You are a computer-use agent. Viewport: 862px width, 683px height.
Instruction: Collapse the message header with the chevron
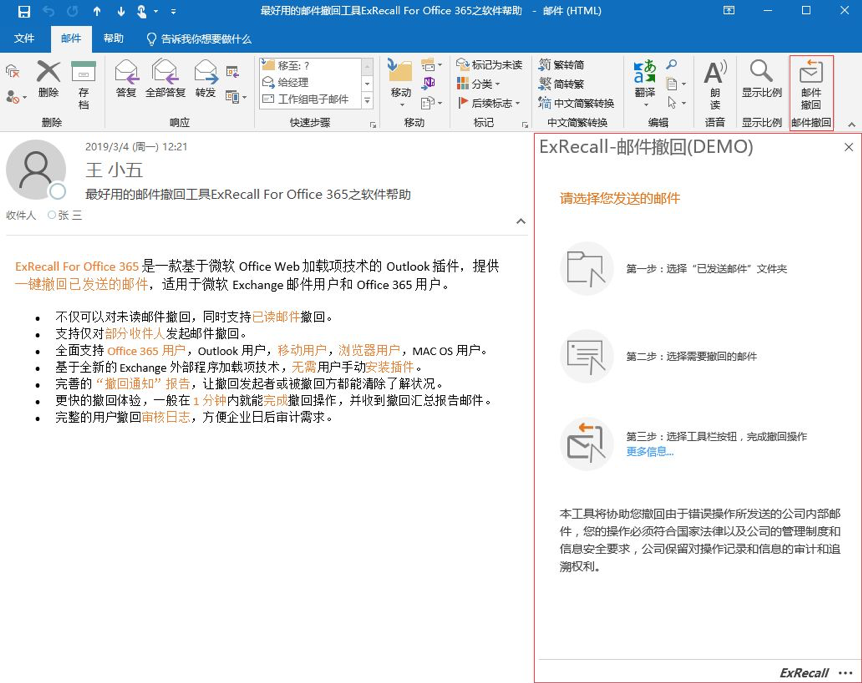pos(521,221)
